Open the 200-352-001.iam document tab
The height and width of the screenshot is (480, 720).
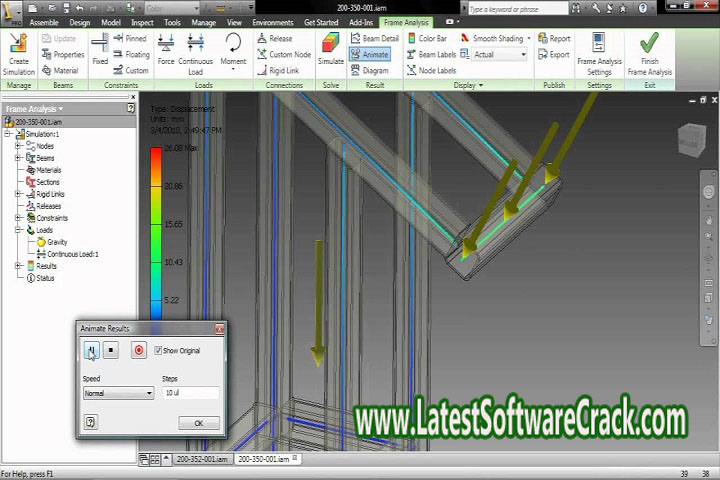(202, 459)
